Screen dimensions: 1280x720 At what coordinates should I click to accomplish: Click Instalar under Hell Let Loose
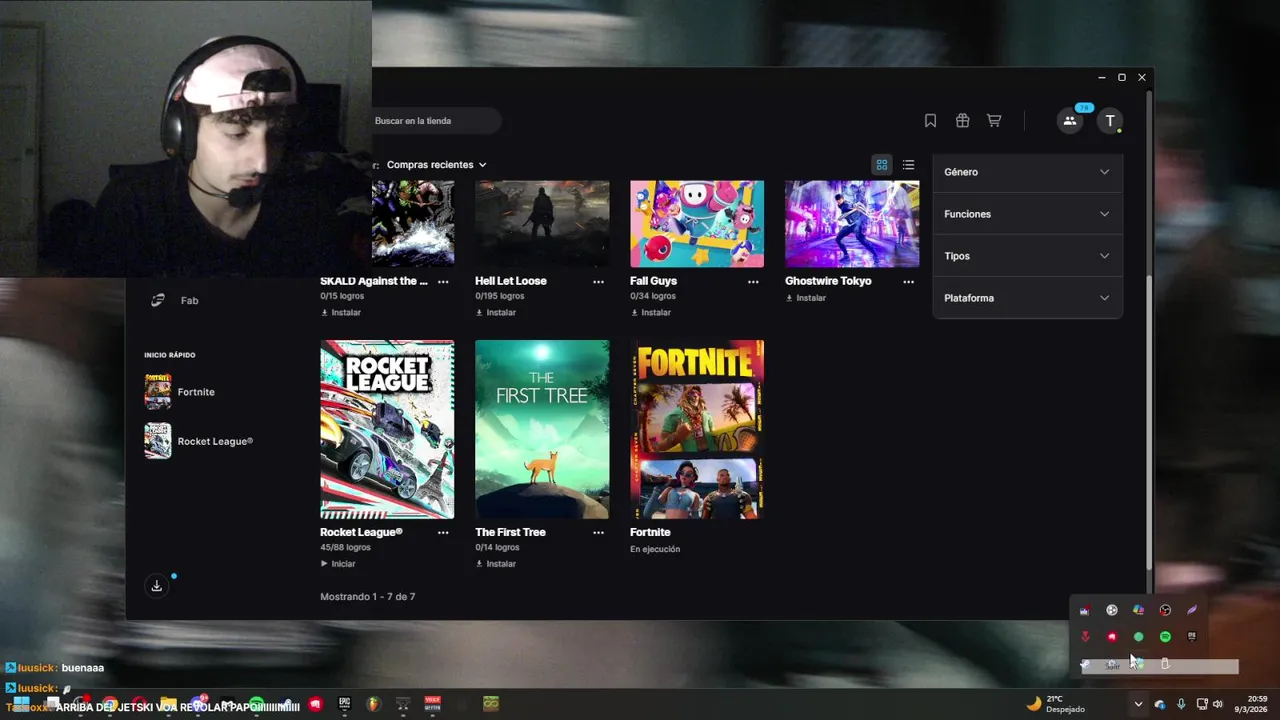tap(496, 313)
